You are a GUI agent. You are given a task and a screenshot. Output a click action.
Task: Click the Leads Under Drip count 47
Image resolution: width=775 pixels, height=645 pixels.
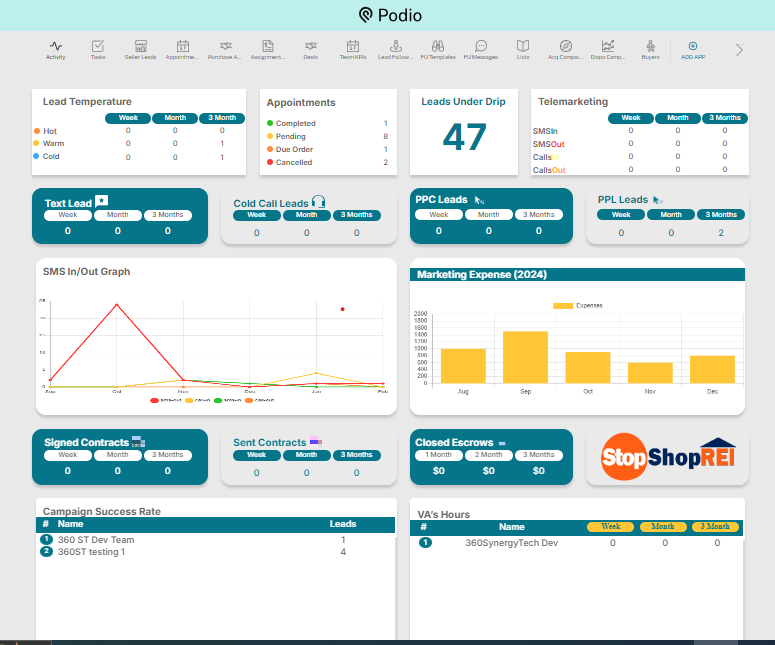pyautogui.click(x=464, y=137)
